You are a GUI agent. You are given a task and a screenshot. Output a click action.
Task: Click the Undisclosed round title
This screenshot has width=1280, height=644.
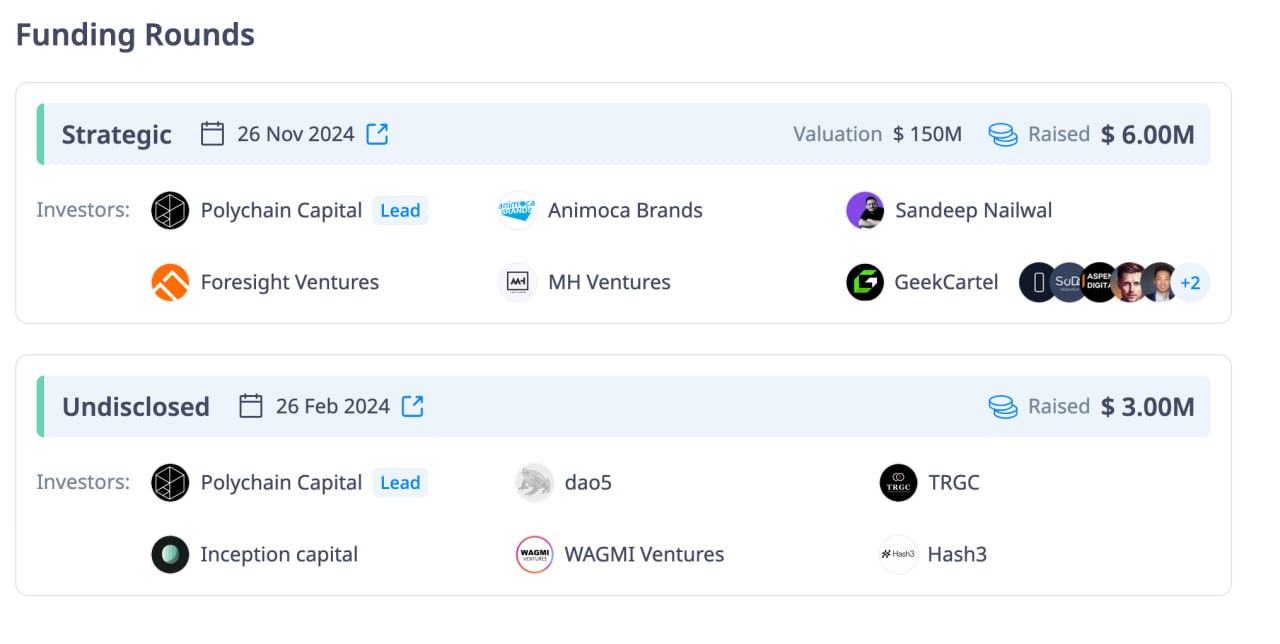[136, 407]
